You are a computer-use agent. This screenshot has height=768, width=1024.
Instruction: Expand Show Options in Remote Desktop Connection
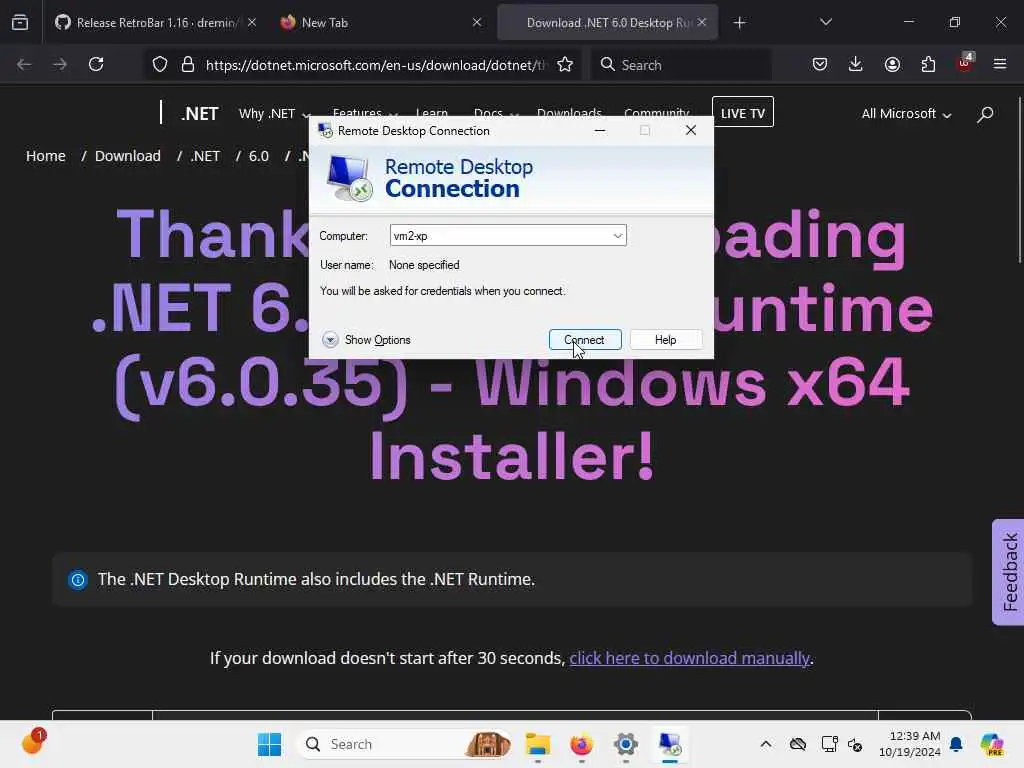[366, 340]
